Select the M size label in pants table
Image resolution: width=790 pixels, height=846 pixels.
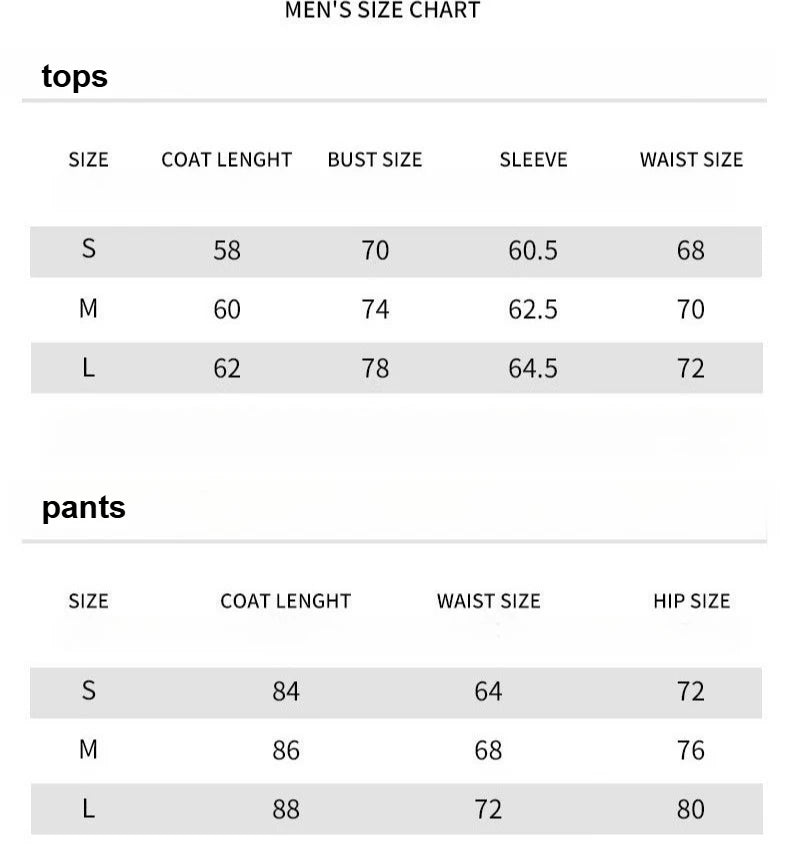point(89,749)
